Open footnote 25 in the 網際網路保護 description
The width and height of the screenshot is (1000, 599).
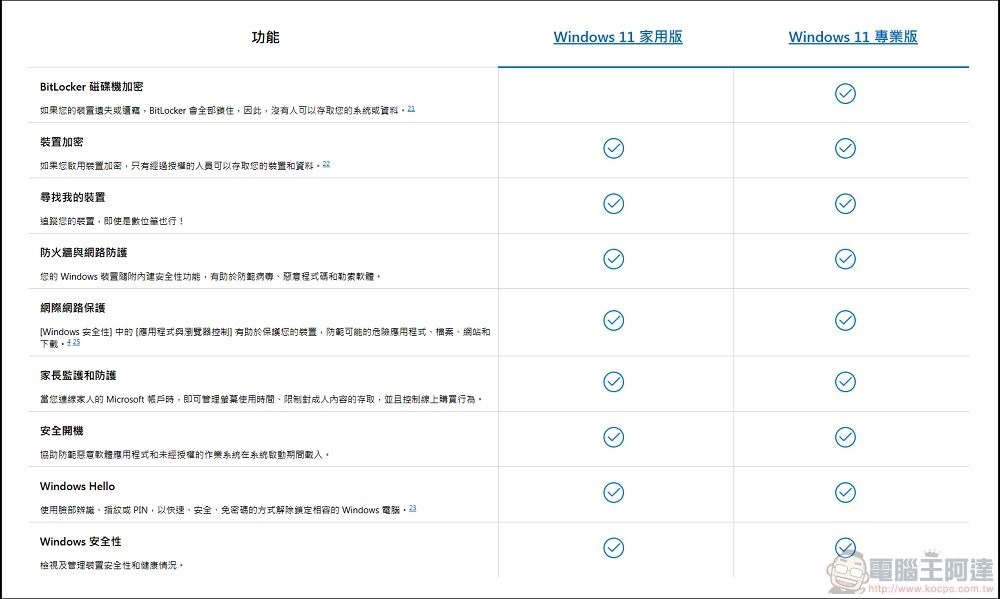[76, 342]
